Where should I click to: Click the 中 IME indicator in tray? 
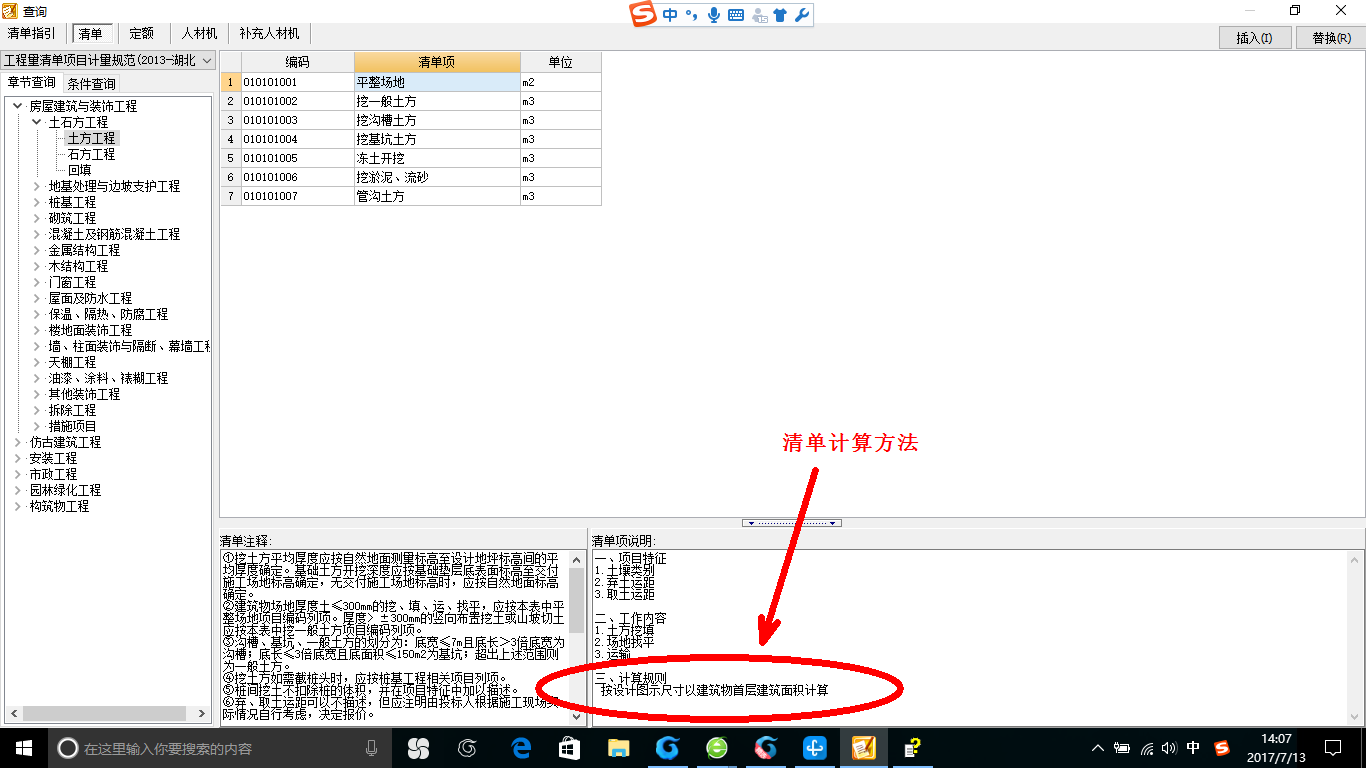tap(1193, 747)
